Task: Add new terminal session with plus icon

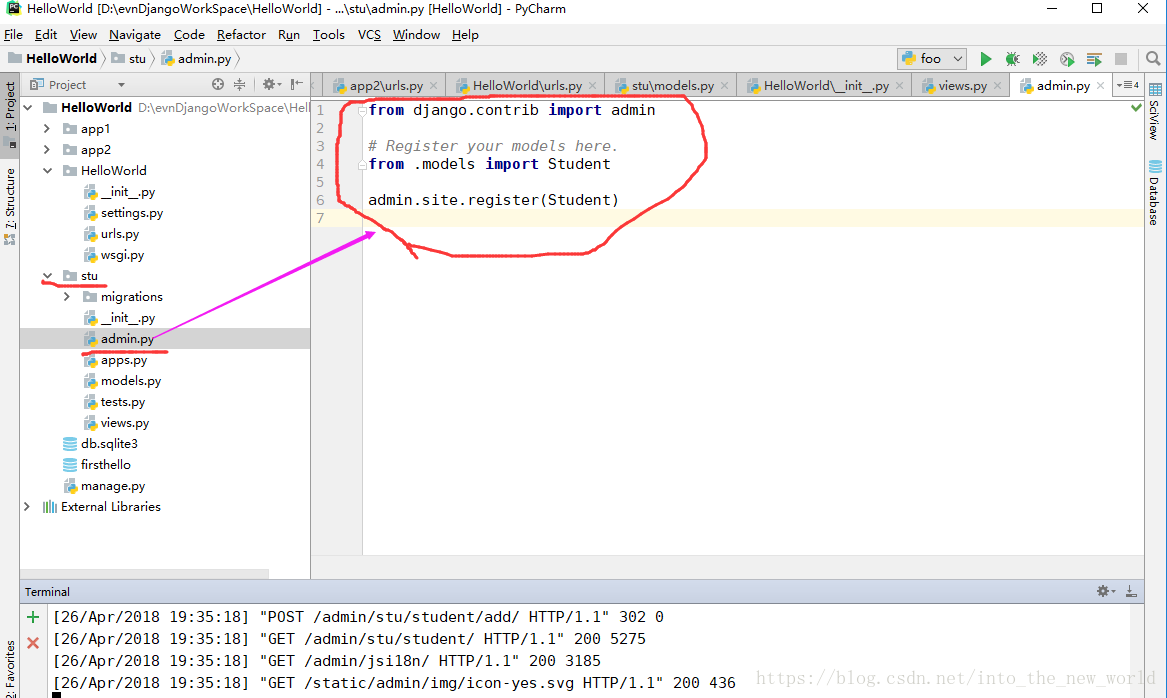Action: tap(33, 617)
